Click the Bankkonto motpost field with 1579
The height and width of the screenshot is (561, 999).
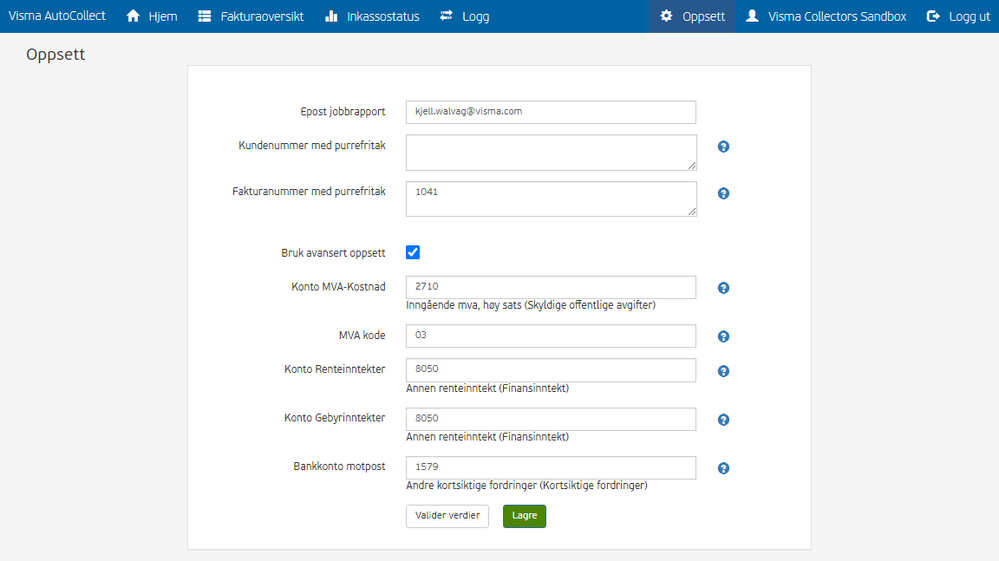(x=551, y=467)
